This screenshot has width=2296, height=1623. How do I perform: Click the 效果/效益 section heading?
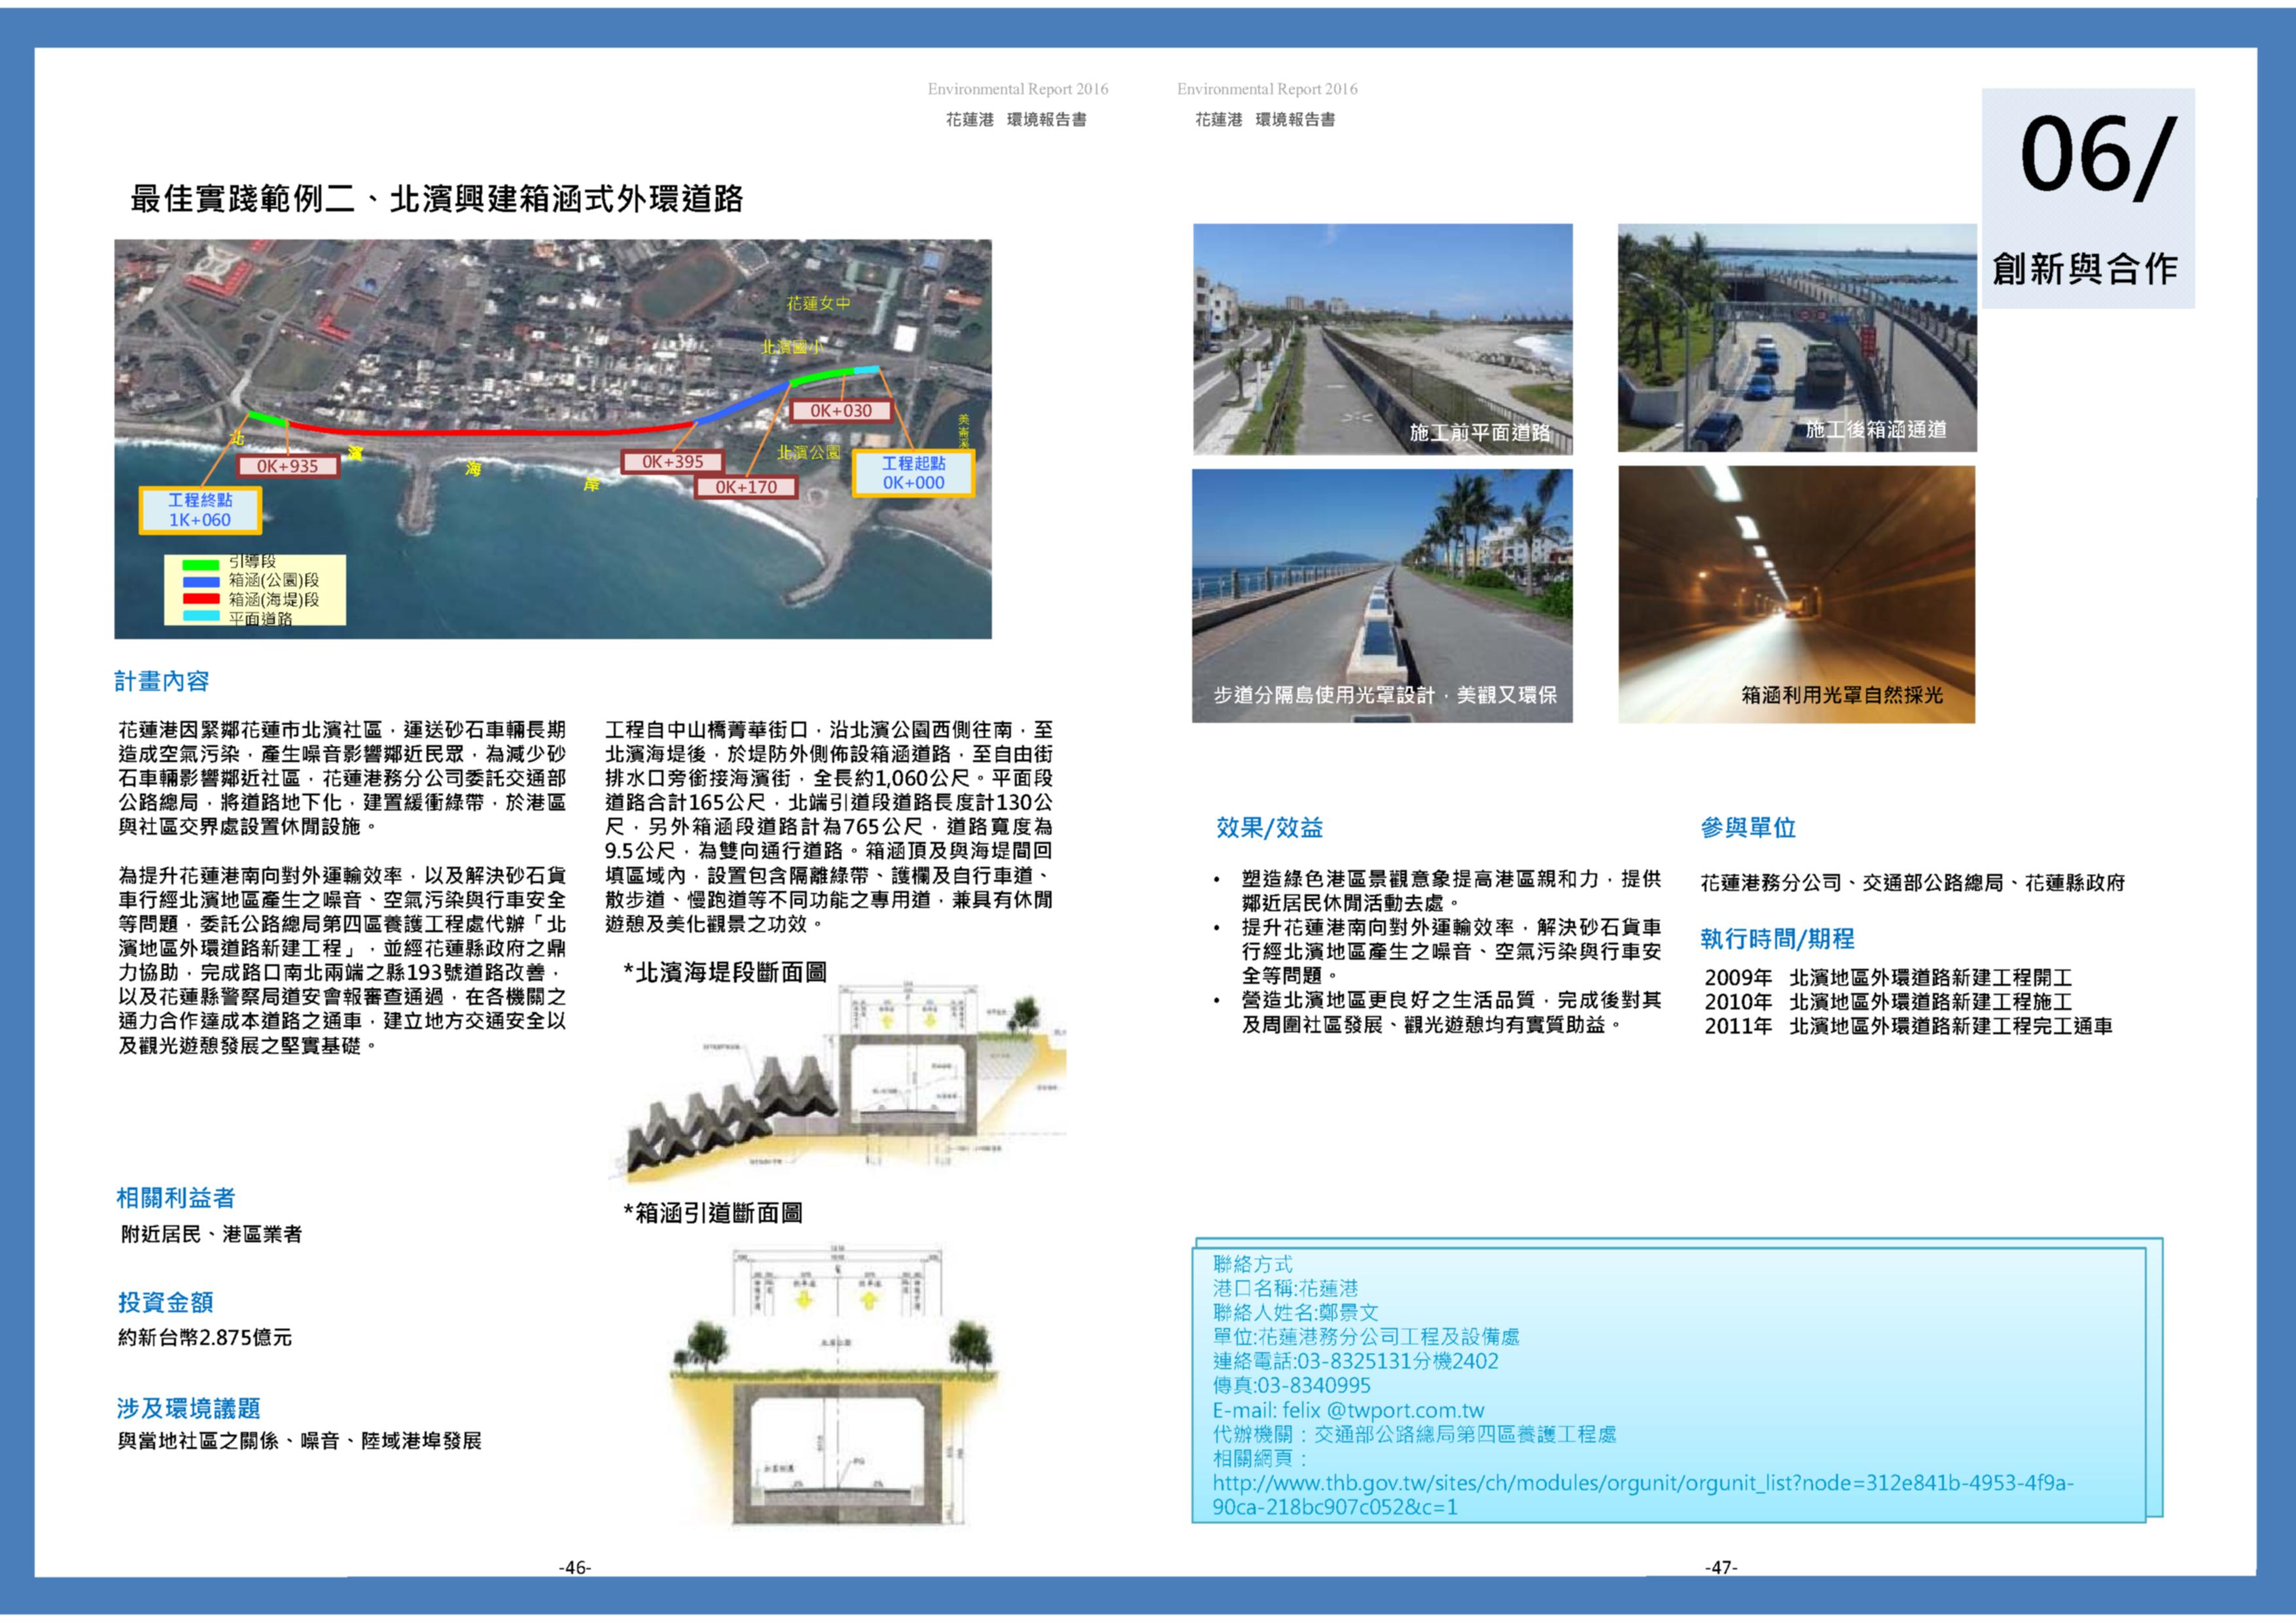(x=1269, y=828)
